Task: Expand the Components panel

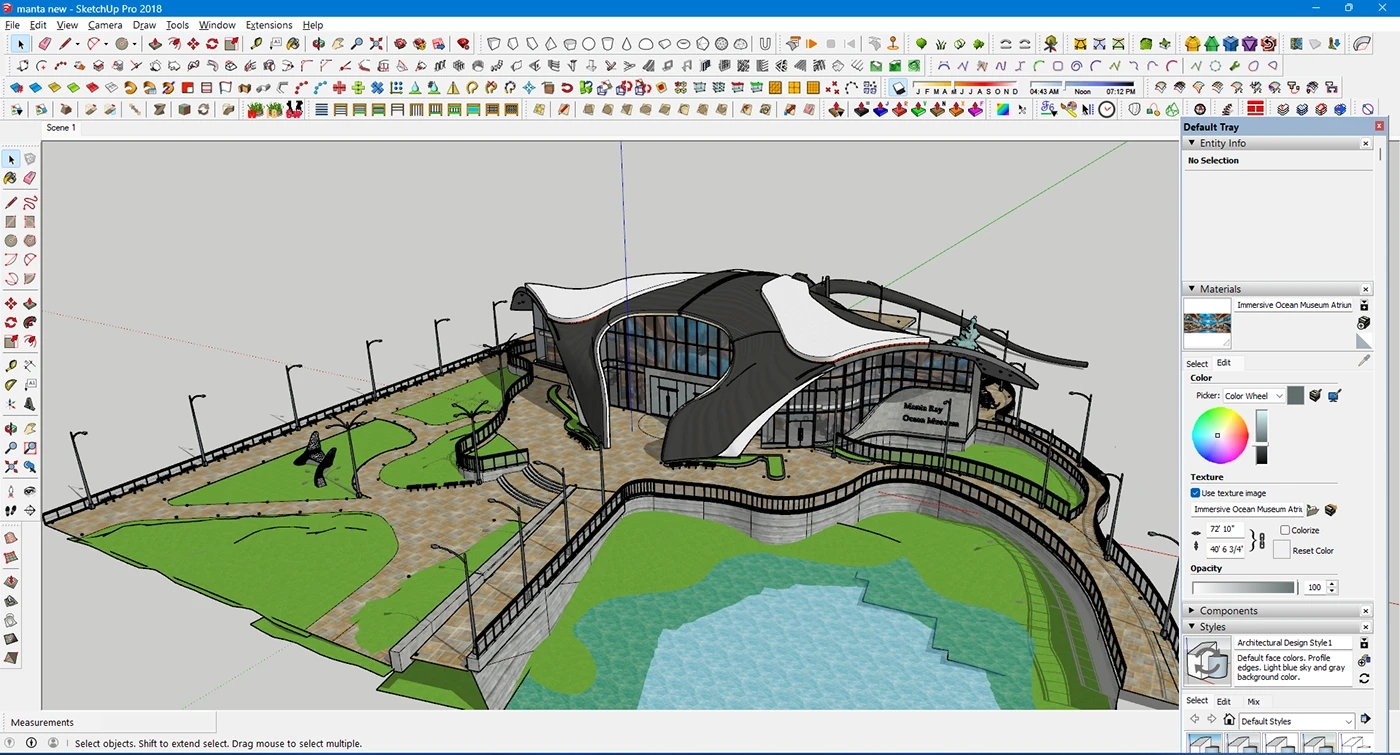Action: [x=1192, y=610]
